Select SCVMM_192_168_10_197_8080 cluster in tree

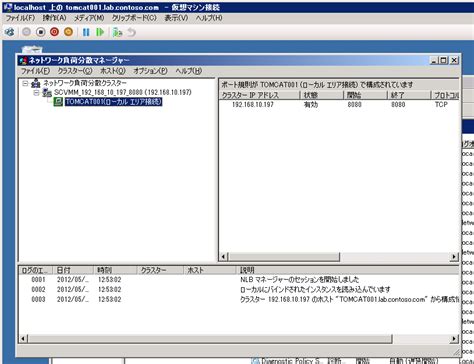(x=123, y=92)
